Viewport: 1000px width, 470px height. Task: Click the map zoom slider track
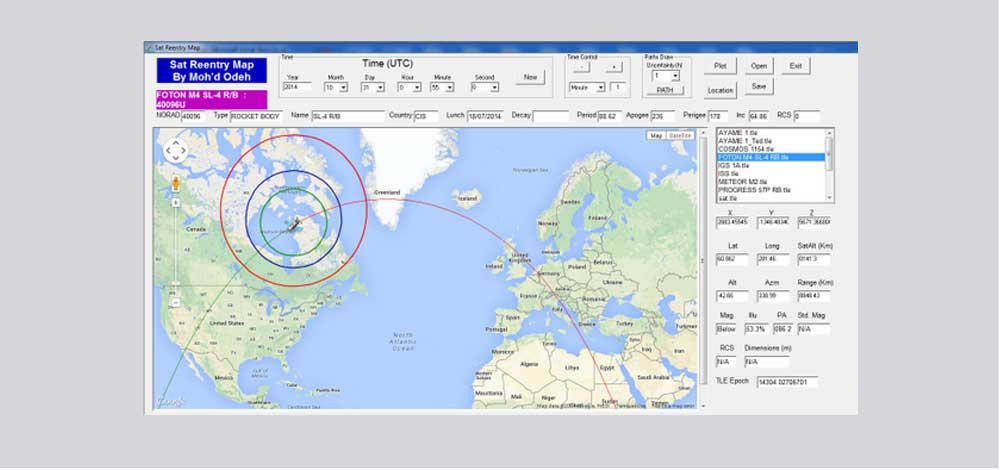point(175,250)
